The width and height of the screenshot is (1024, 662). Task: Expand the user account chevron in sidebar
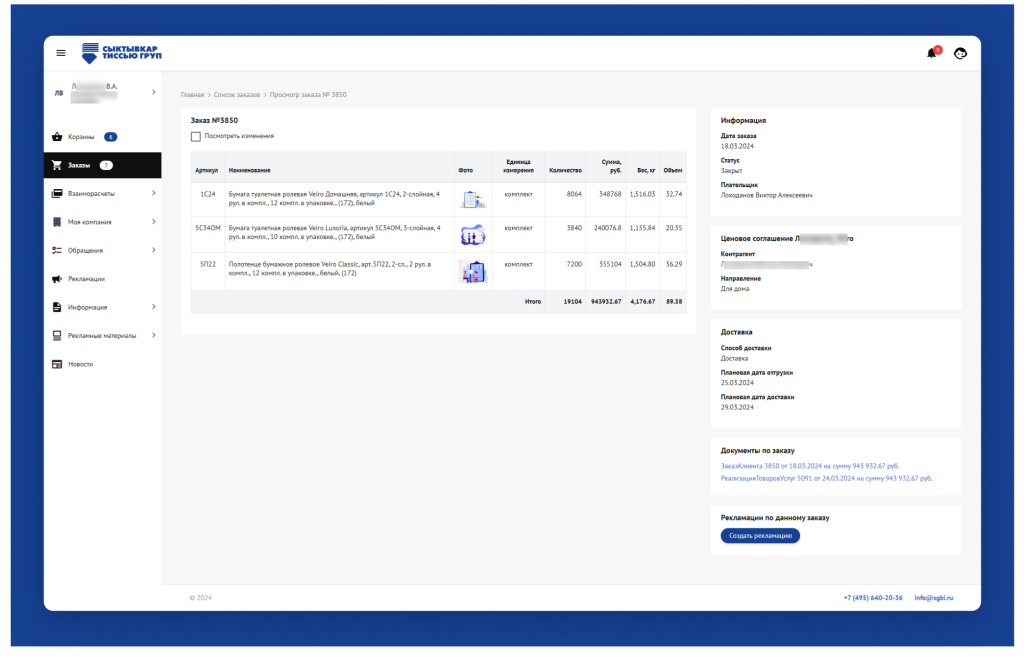[x=153, y=92]
